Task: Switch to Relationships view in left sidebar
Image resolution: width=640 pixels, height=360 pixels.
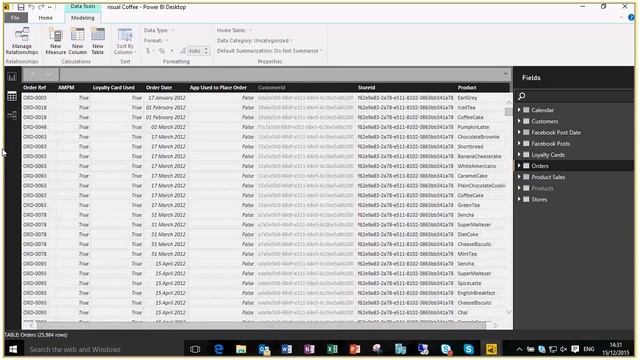Action: (x=12, y=116)
